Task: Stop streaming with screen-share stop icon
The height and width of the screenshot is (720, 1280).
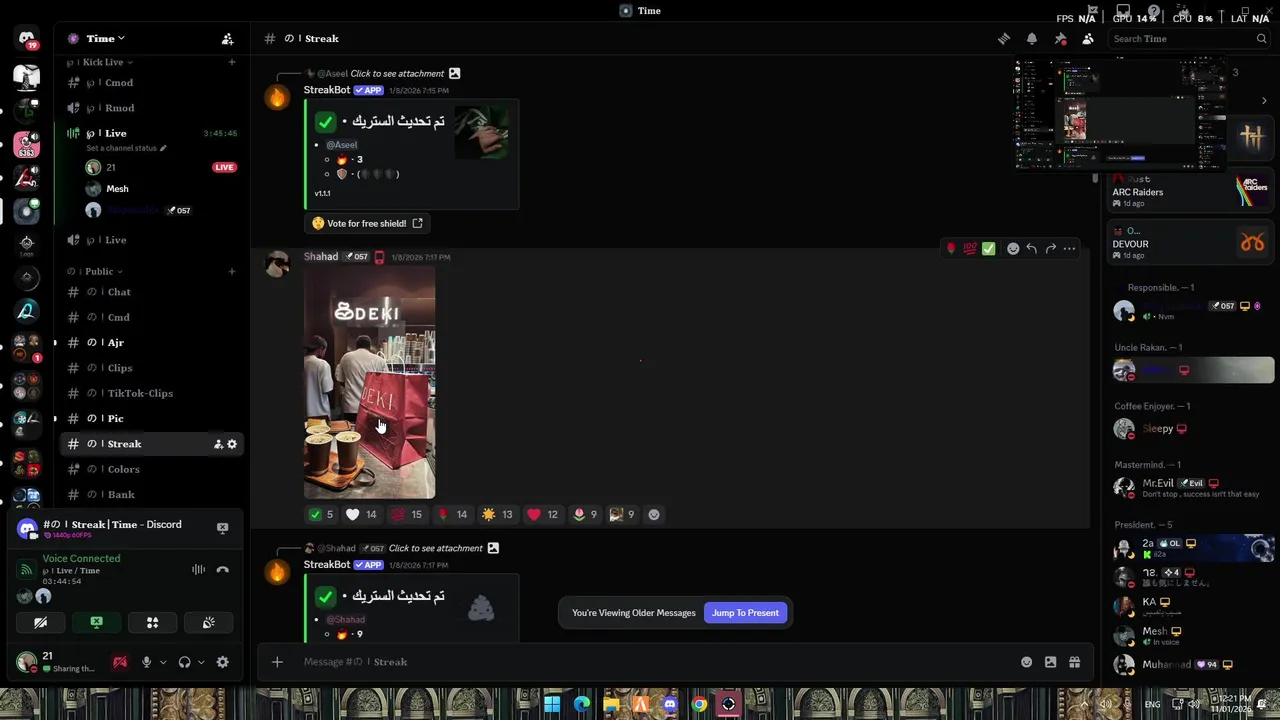Action: click(x=222, y=528)
